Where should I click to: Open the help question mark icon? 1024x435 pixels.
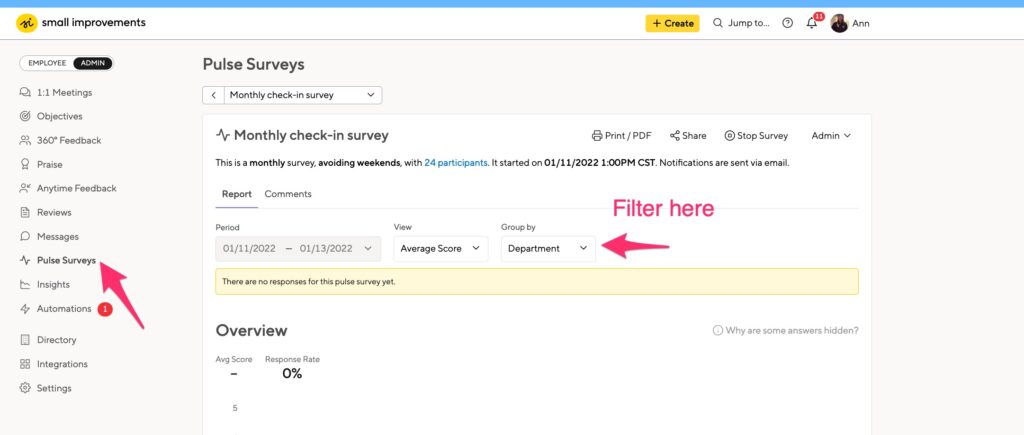pyautogui.click(x=788, y=24)
